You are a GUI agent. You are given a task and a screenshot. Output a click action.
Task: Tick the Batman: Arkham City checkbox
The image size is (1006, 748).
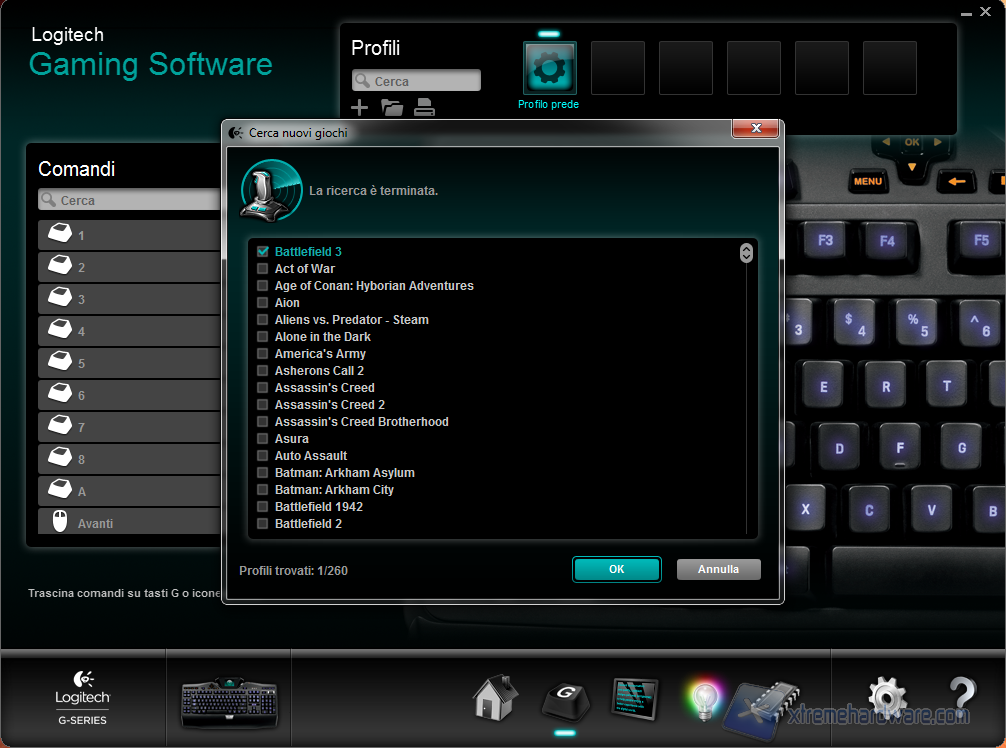[263, 490]
